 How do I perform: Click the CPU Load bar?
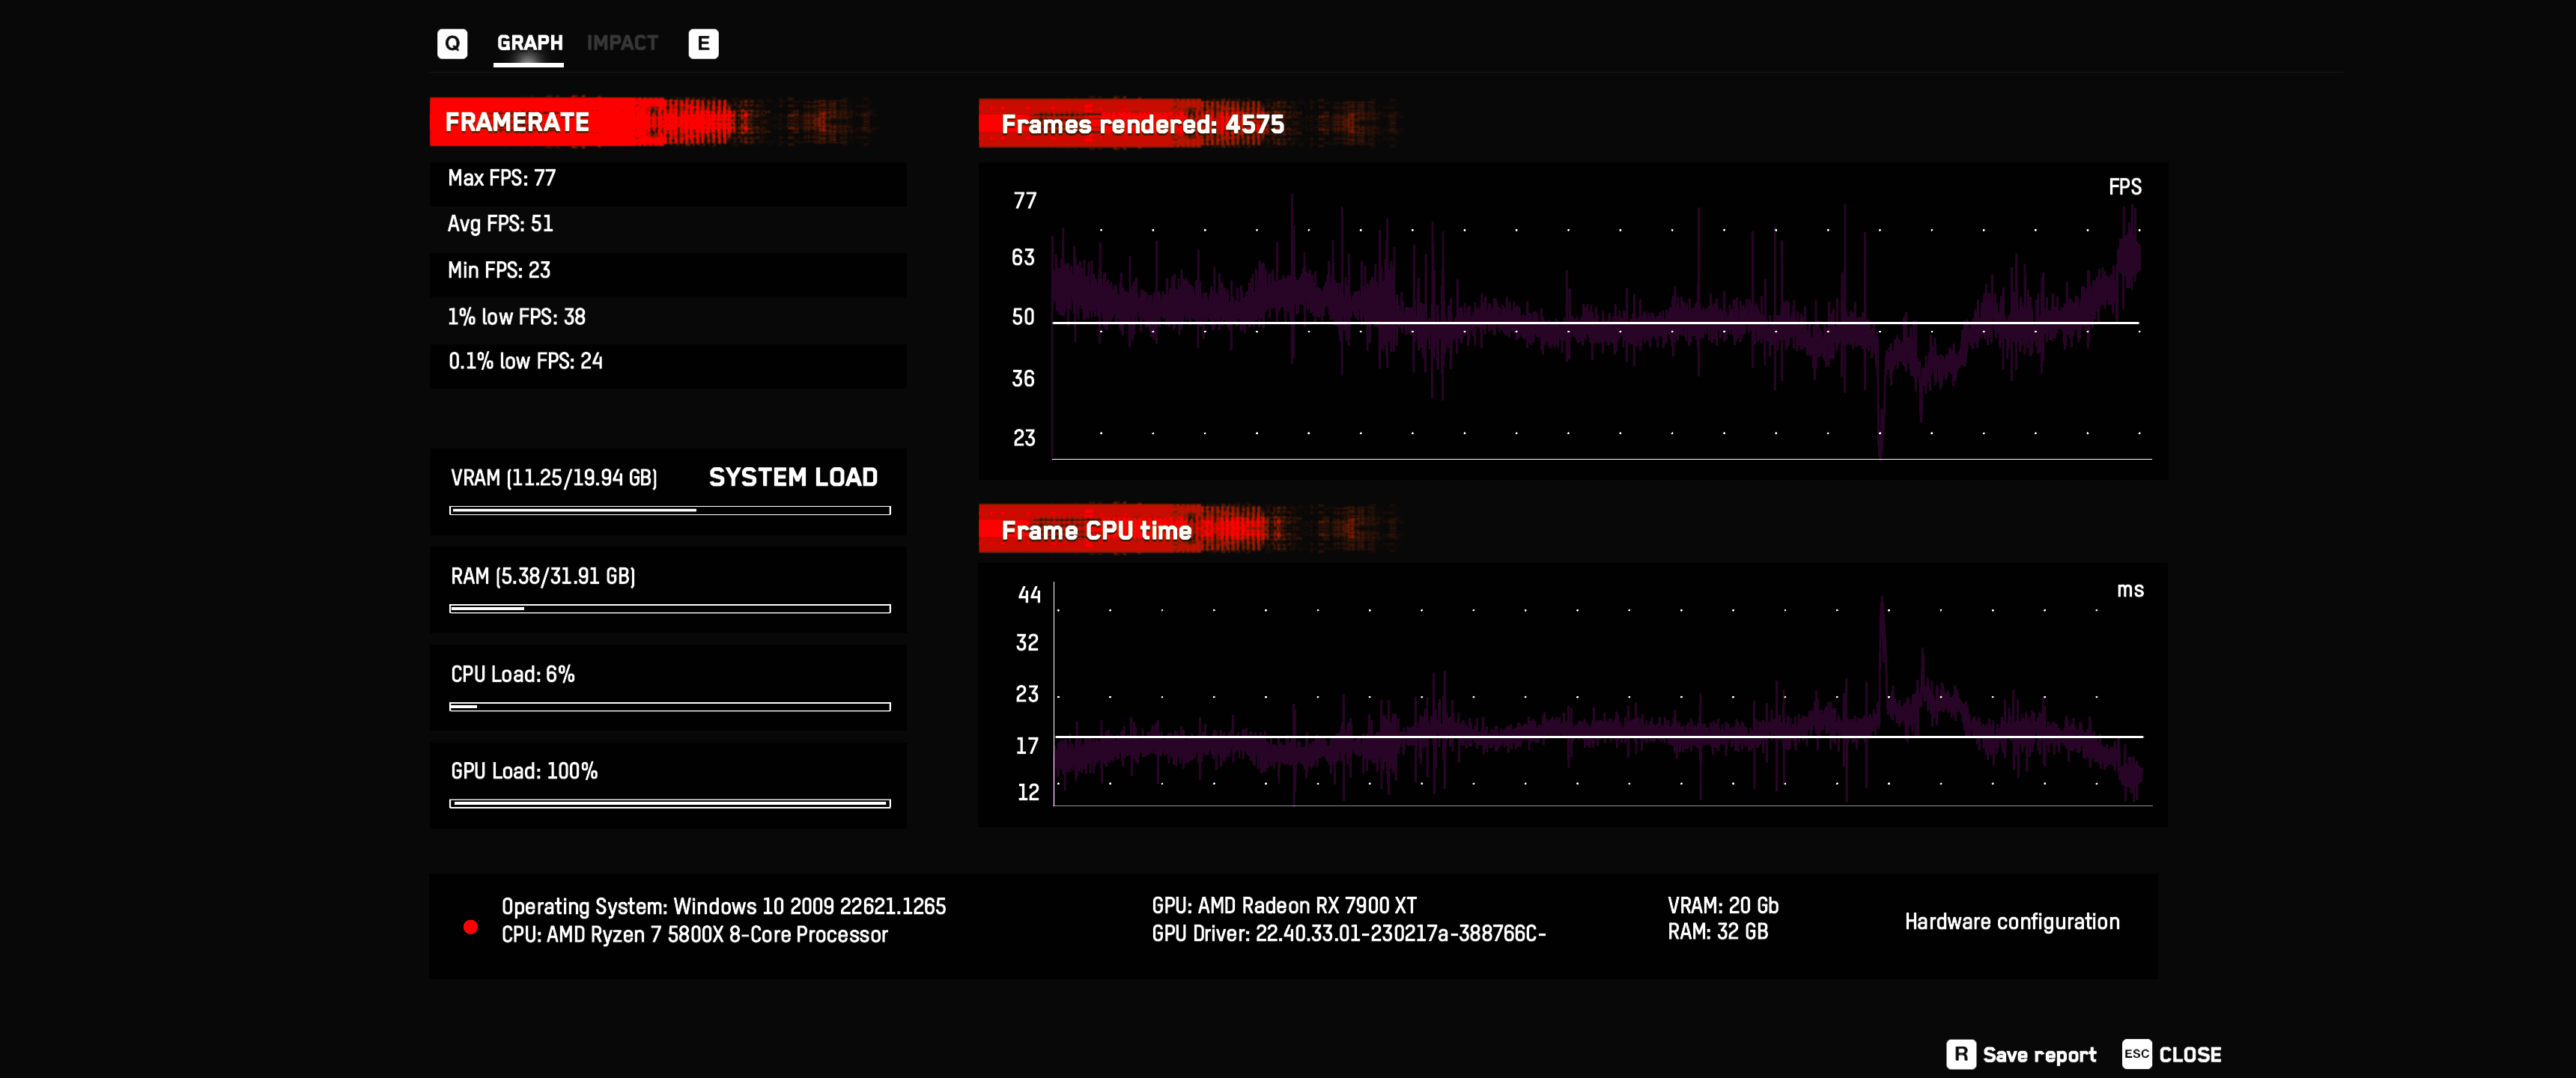(669, 706)
